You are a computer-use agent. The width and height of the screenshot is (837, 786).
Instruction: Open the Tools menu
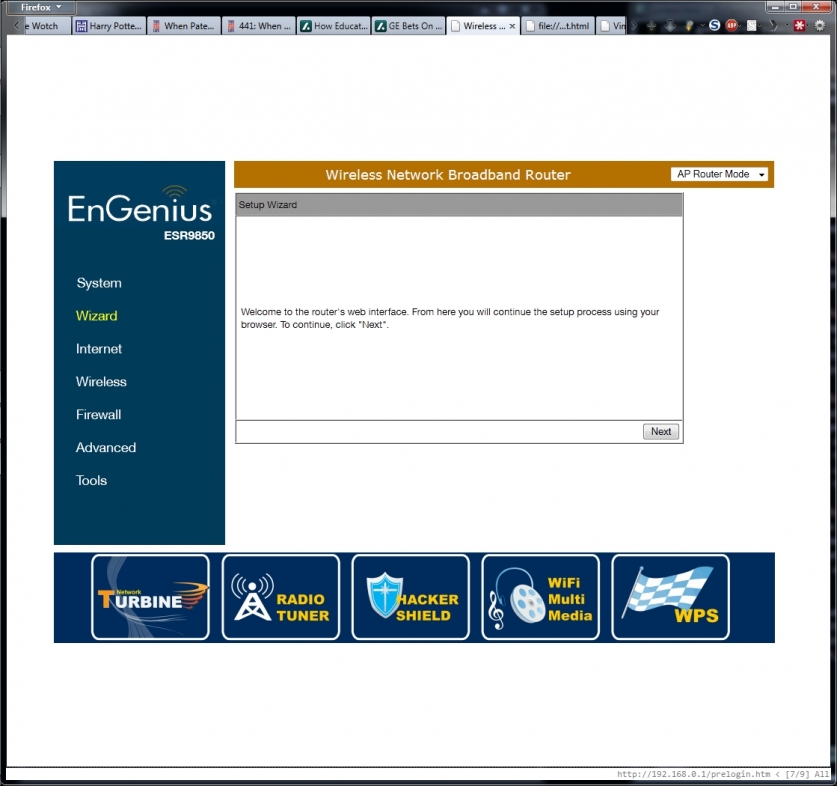[x=91, y=481]
